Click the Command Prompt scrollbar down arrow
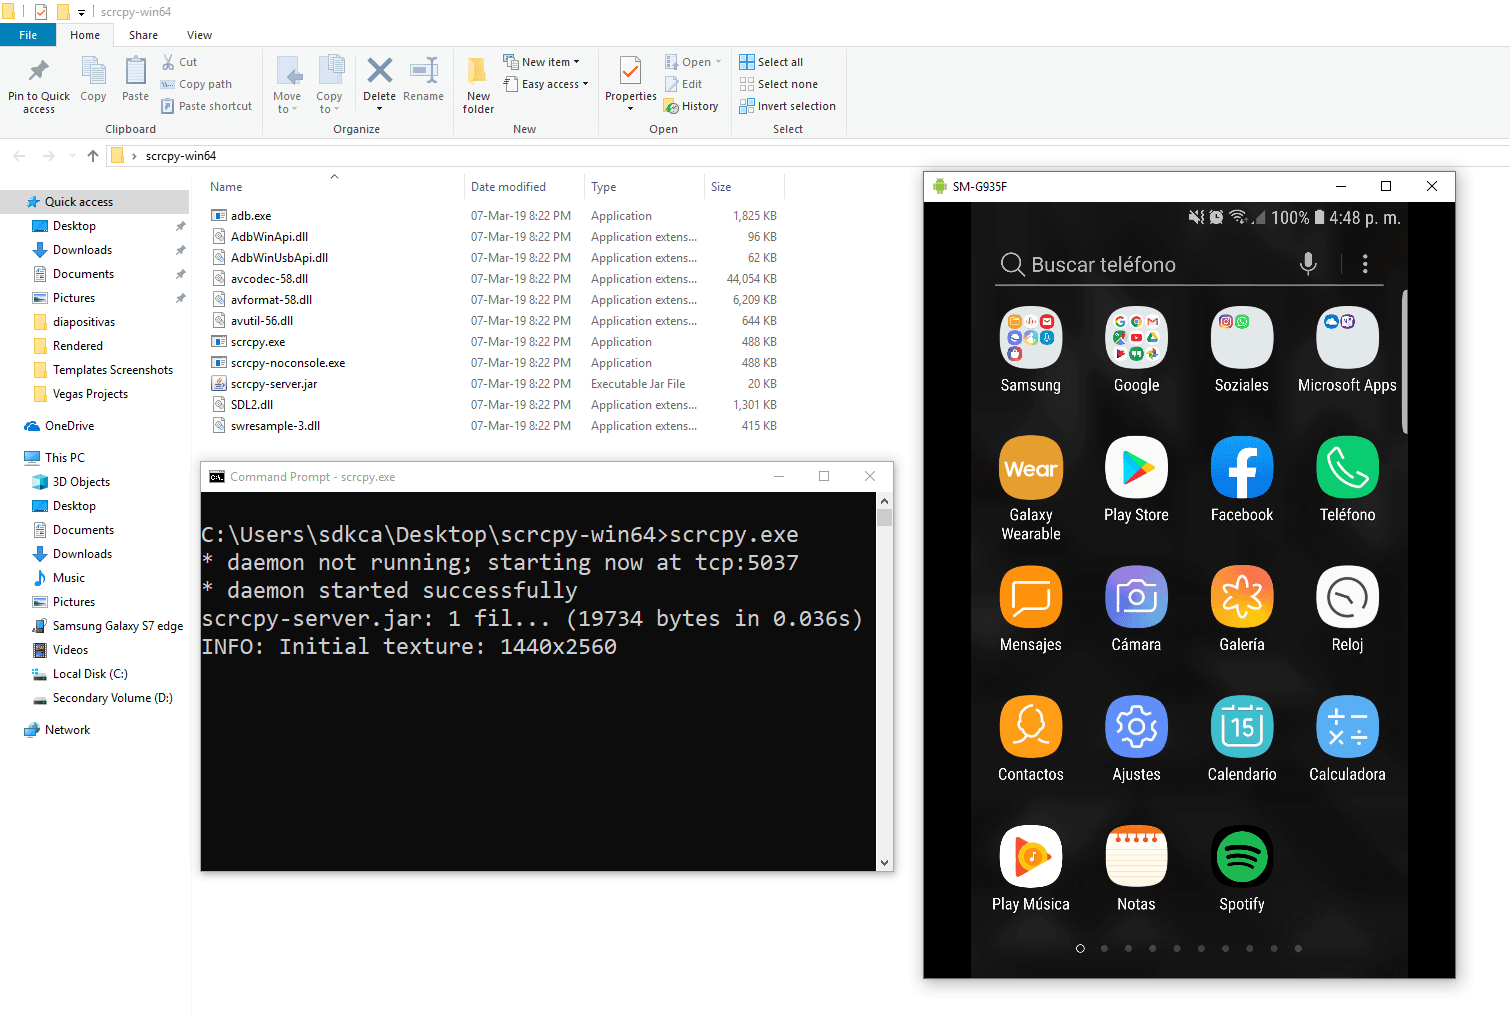Viewport: 1510px width, 1018px height. tap(885, 863)
